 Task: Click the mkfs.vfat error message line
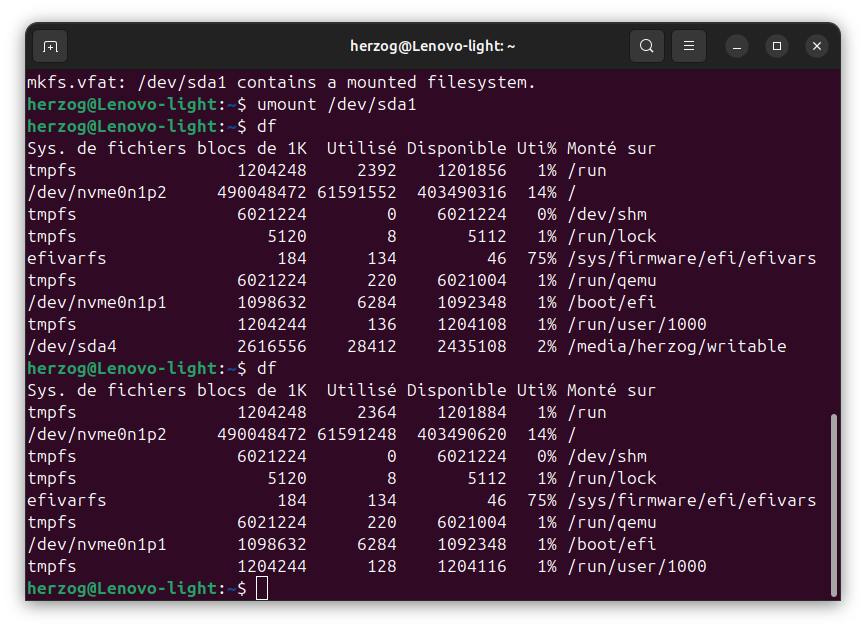point(281,82)
